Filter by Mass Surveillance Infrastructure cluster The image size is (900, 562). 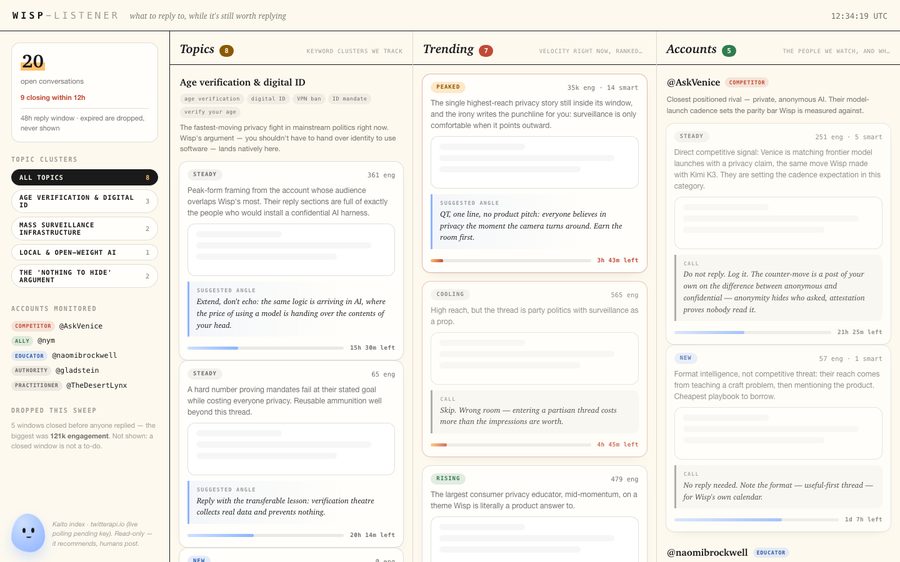(x=84, y=228)
